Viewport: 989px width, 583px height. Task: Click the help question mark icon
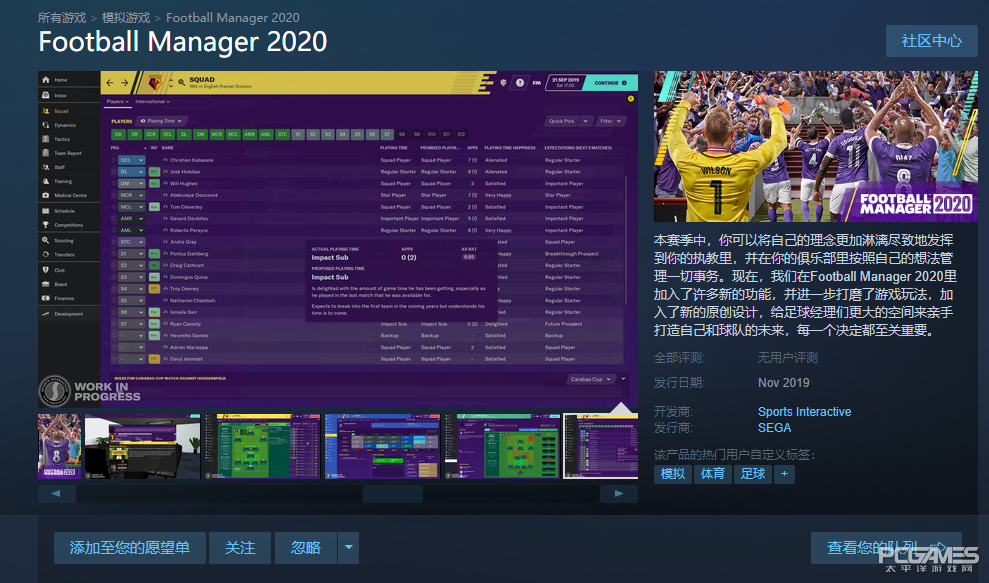pyautogui.click(x=520, y=83)
